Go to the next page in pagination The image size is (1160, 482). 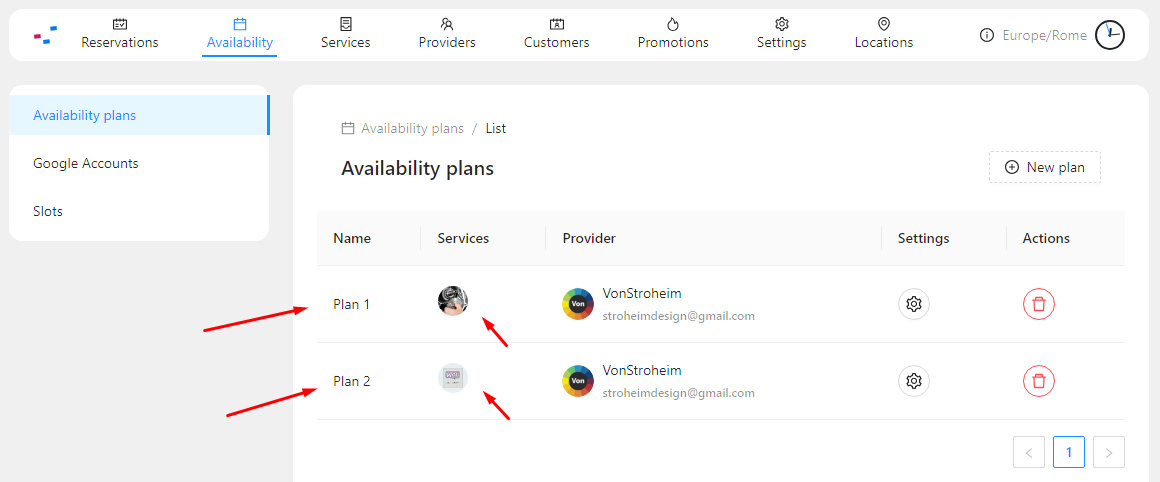click(x=1109, y=452)
